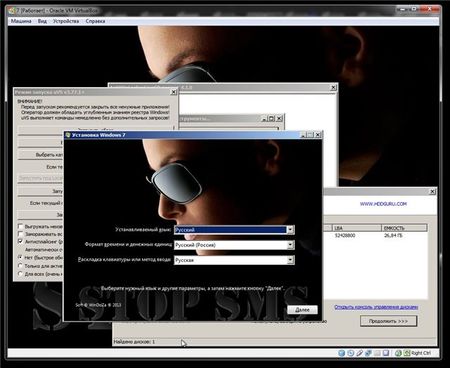Close the small gray window behind the setup dialog

coord(279,118)
